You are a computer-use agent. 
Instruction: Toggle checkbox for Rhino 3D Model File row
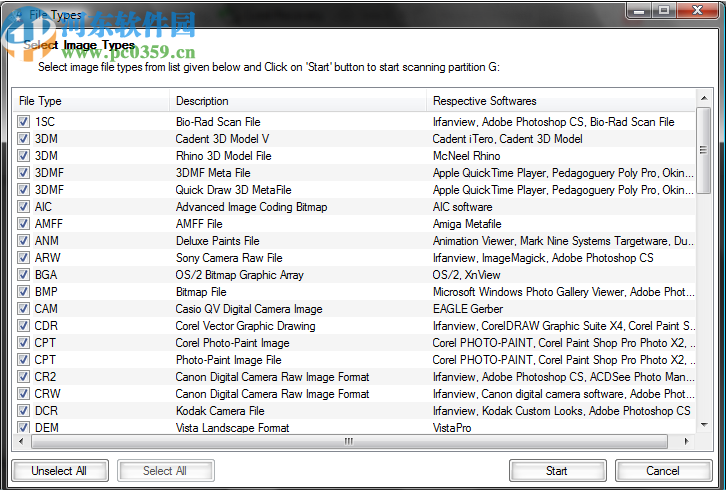23,156
